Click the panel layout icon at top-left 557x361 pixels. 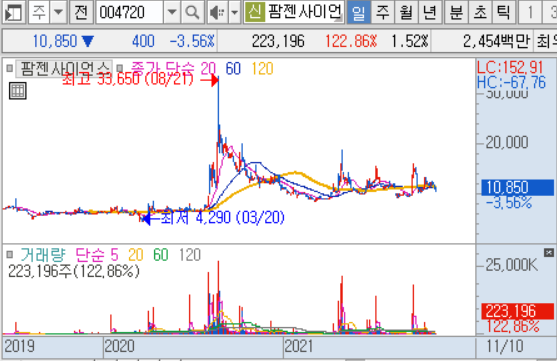point(13,12)
